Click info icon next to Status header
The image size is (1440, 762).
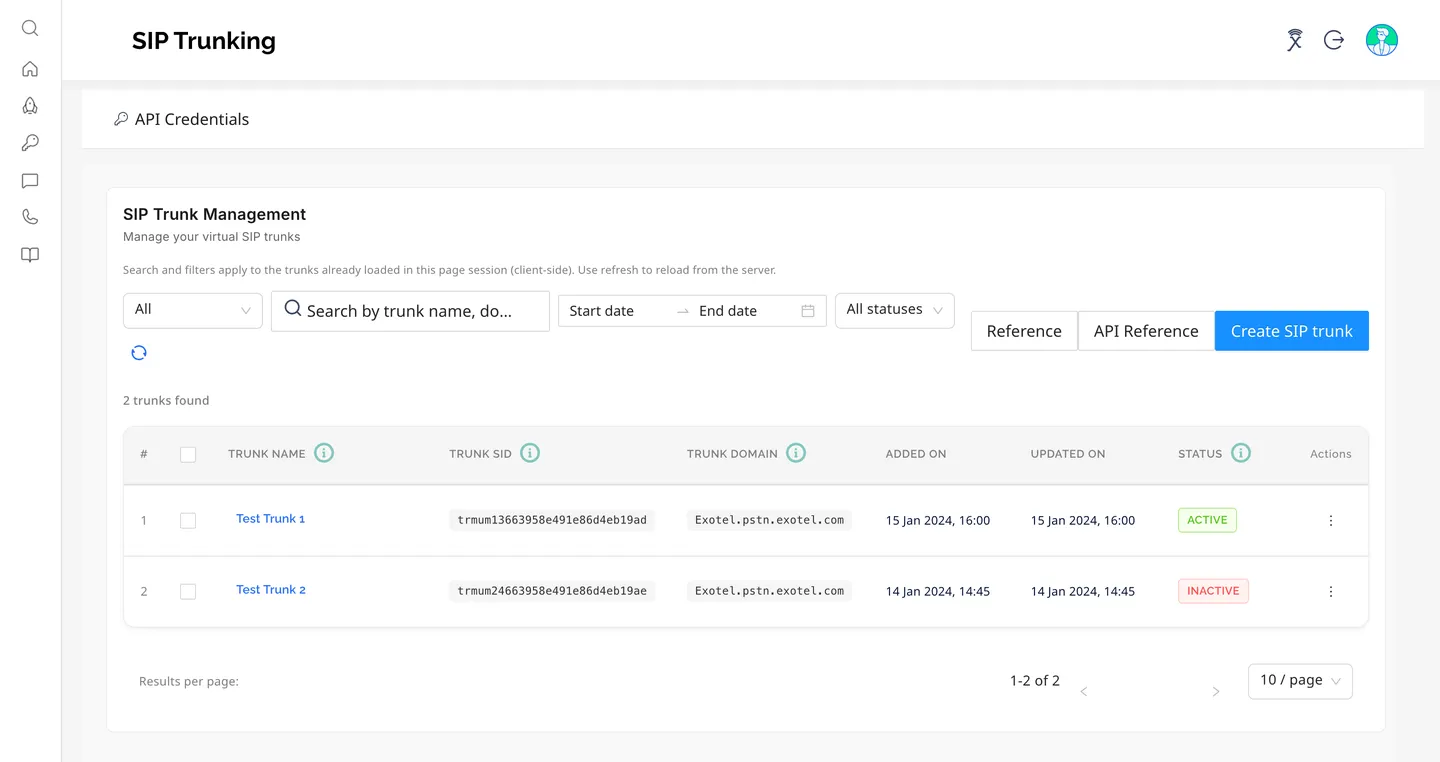1241,453
